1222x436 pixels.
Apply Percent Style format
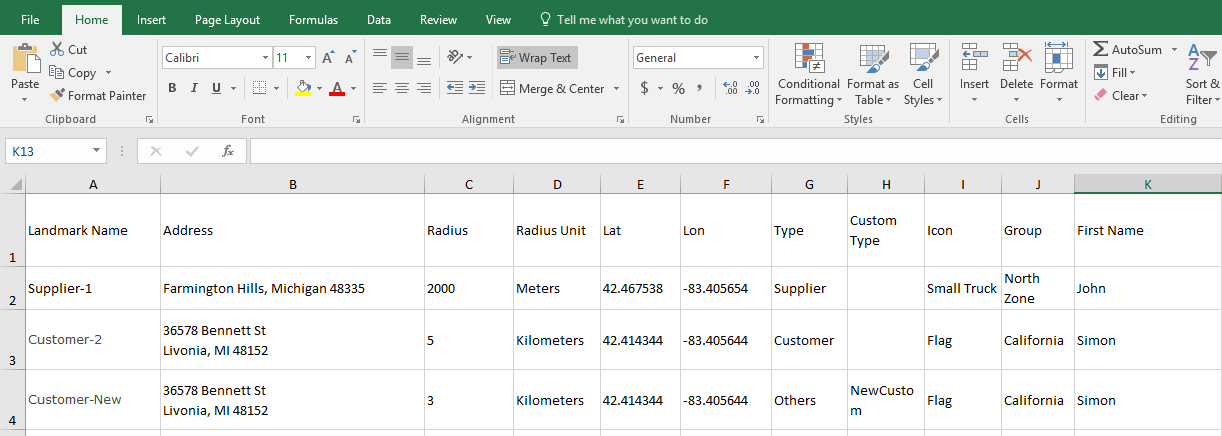(x=678, y=88)
